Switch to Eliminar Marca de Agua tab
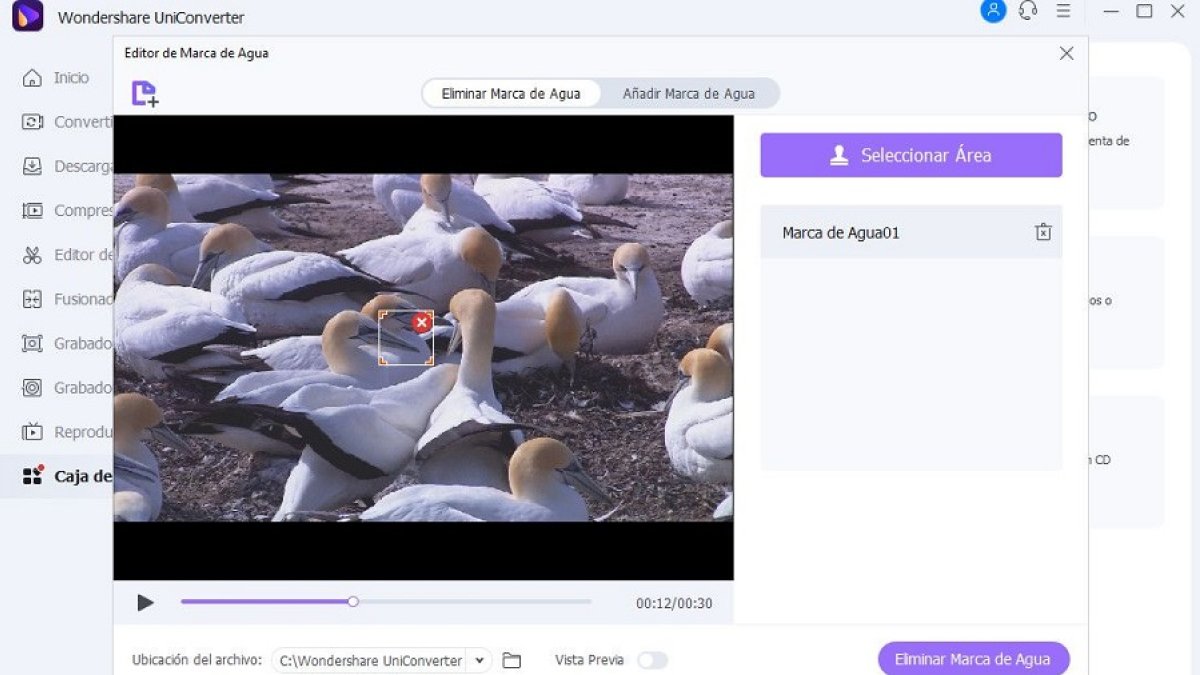The width and height of the screenshot is (1200, 675). tap(511, 93)
